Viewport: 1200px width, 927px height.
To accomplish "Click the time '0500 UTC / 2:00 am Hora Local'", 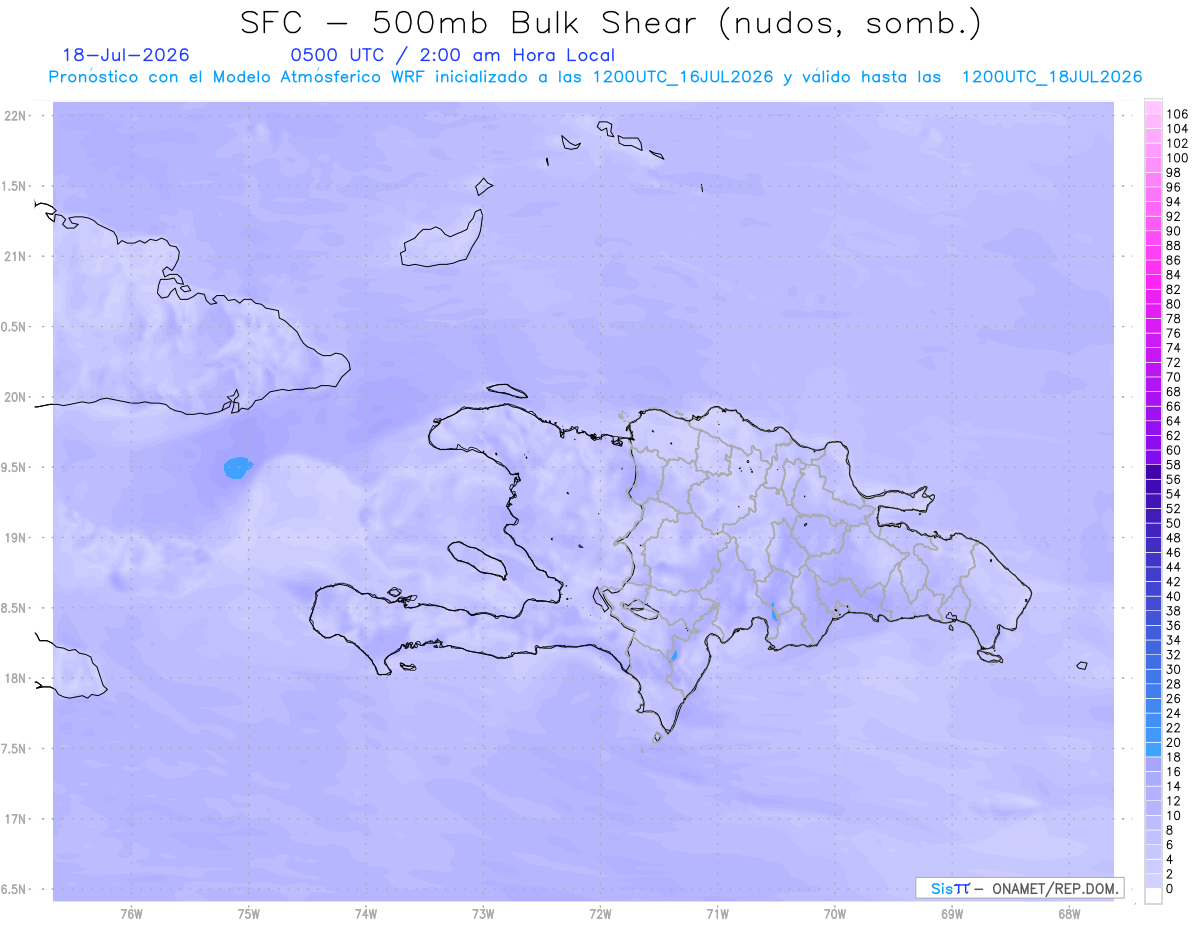I will coord(452,56).
